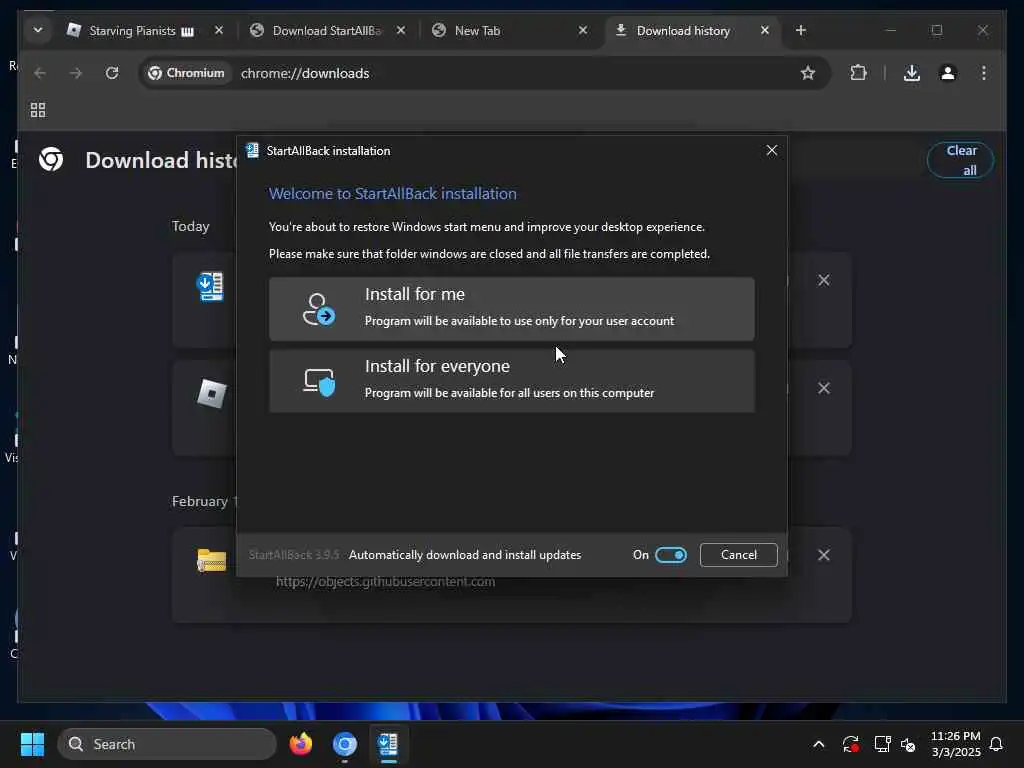The width and height of the screenshot is (1024, 768).
Task: Remove the February zip download entry
Action: 824,555
